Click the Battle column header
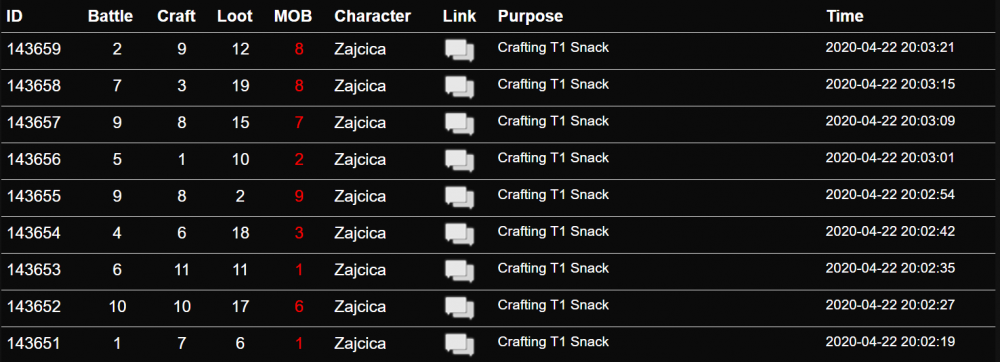Image resolution: width=1000 pixels, height=362 pixels. click(110, 17)
